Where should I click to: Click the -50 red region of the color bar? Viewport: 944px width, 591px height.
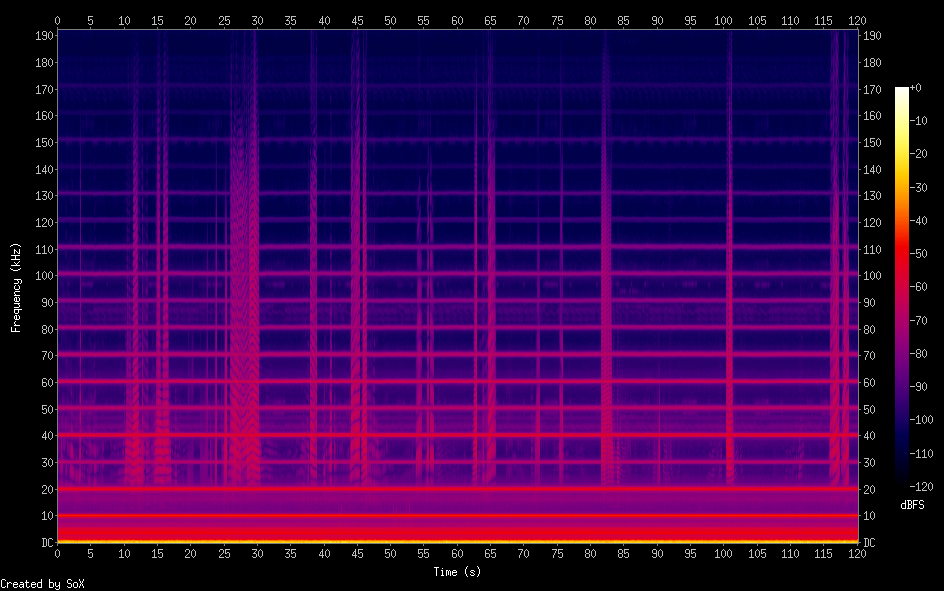[x=902, y=255]
